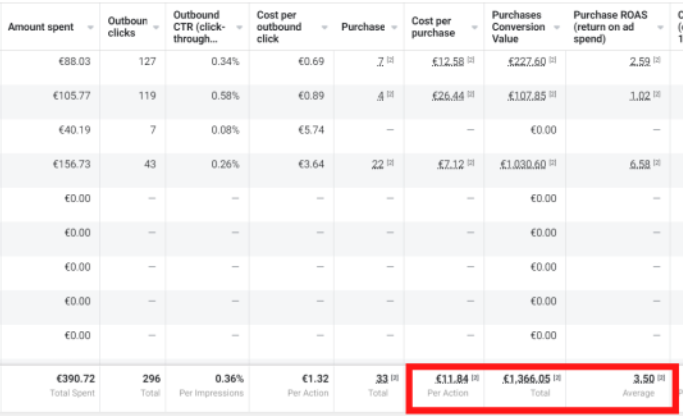
Task: Open Purchase ROAS column dropdown arrow
Action: click(x=660, y=27)
